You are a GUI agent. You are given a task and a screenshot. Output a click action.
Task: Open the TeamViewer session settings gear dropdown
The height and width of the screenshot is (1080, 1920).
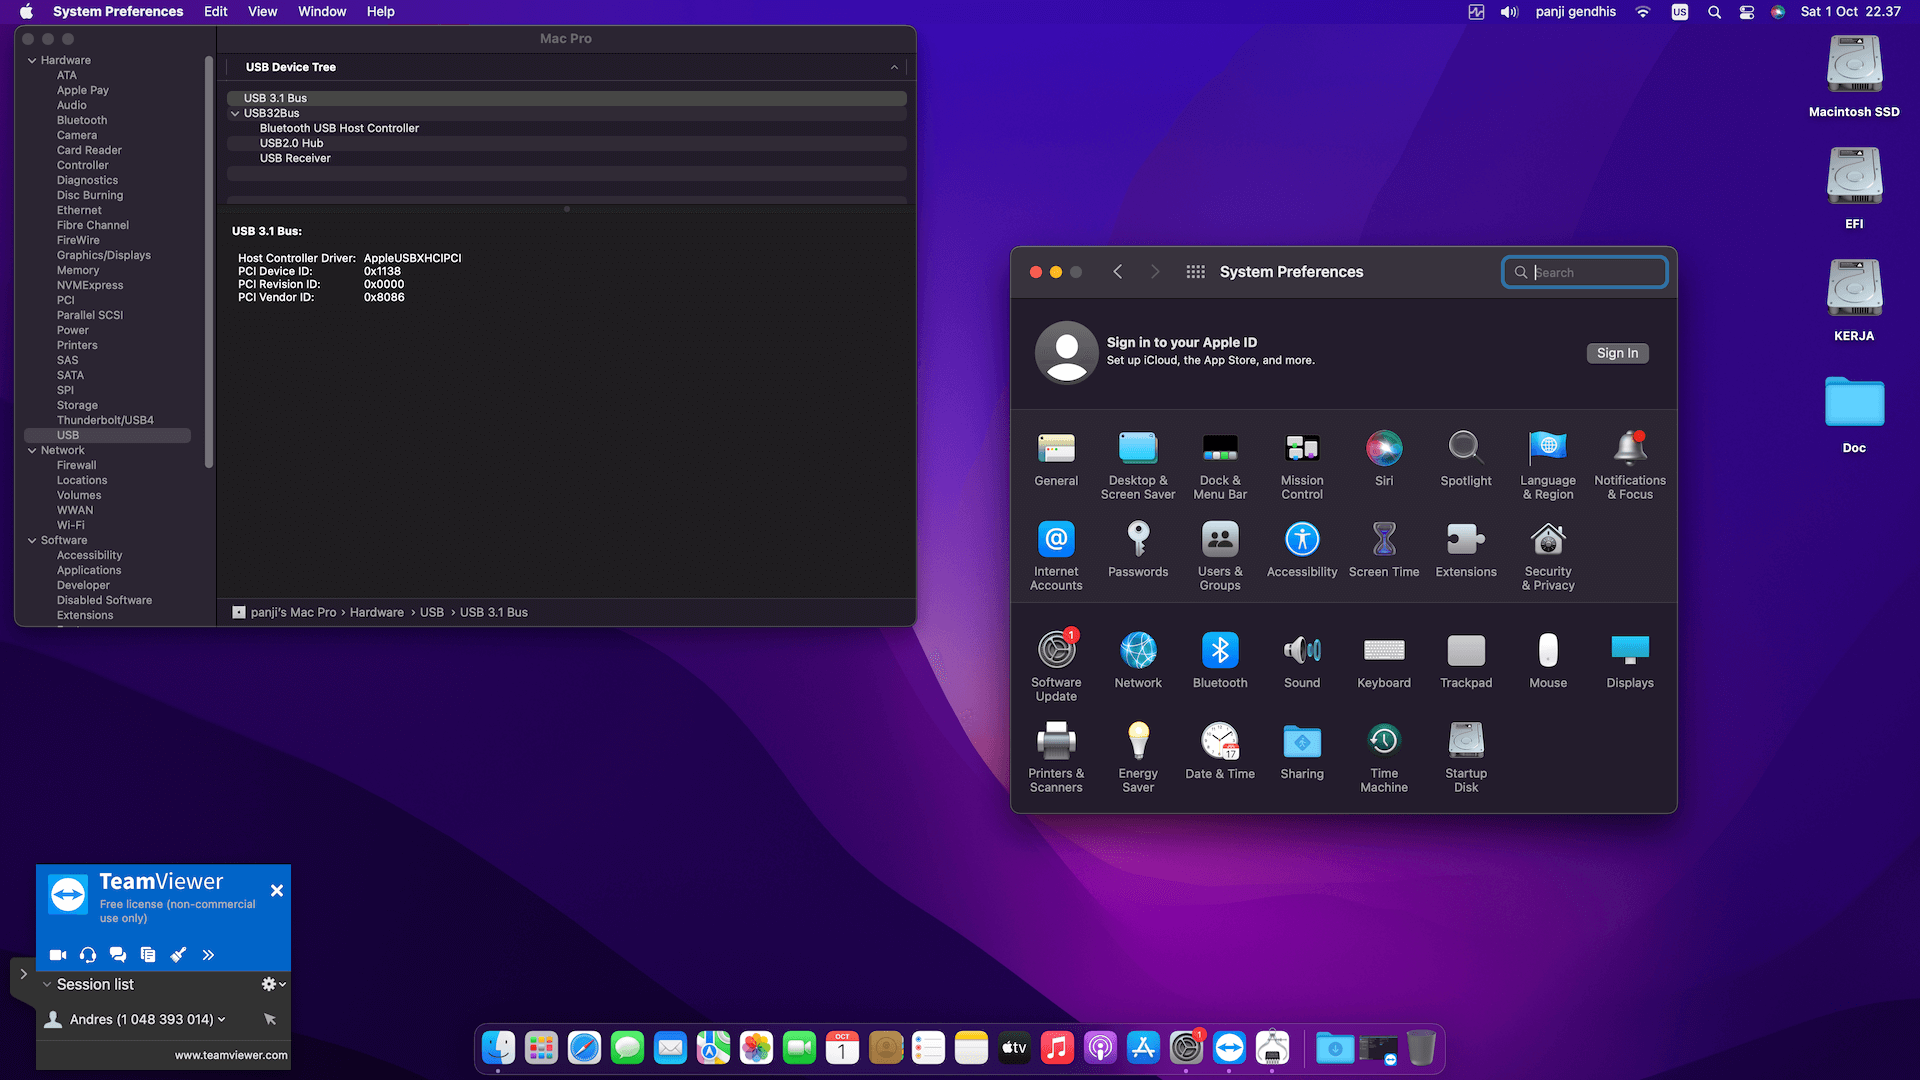point(274,984)
